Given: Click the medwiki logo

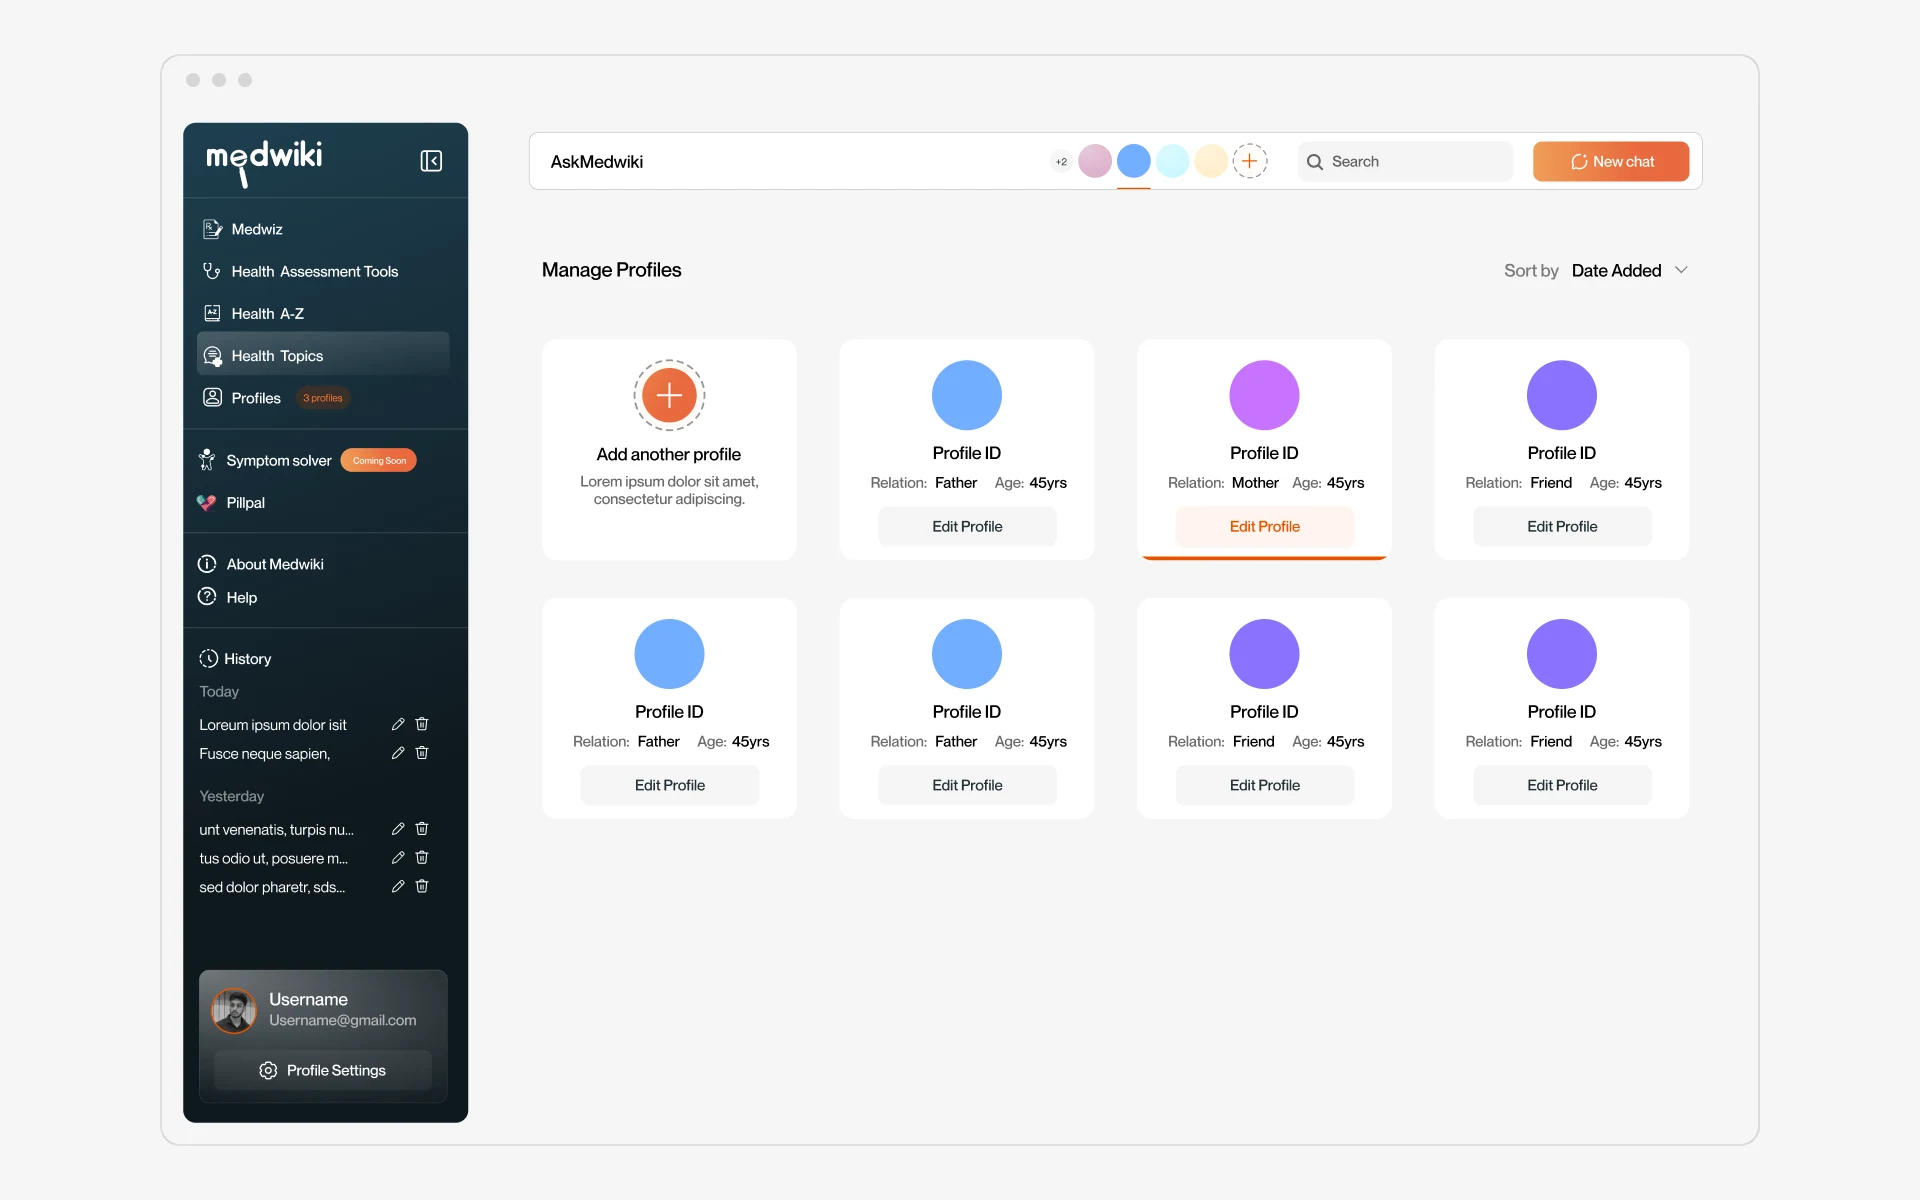Looking at the screenshot, I should [x=264, y=162].
